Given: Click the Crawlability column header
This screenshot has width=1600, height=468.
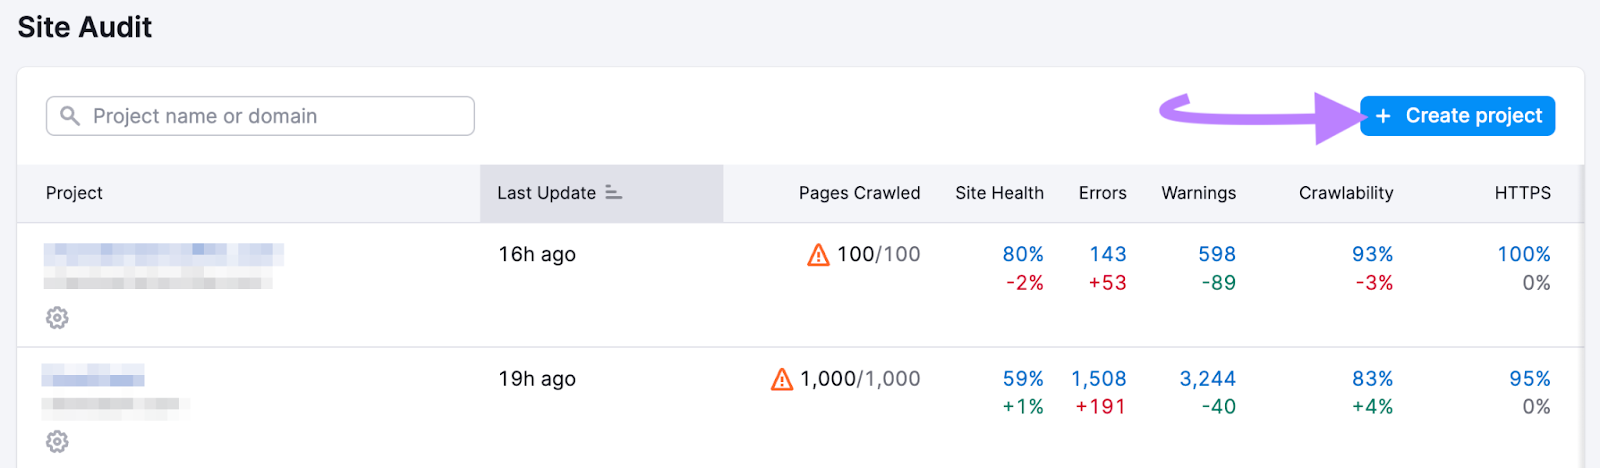Looking at the screenshot, I should [x=1346, y=193].
